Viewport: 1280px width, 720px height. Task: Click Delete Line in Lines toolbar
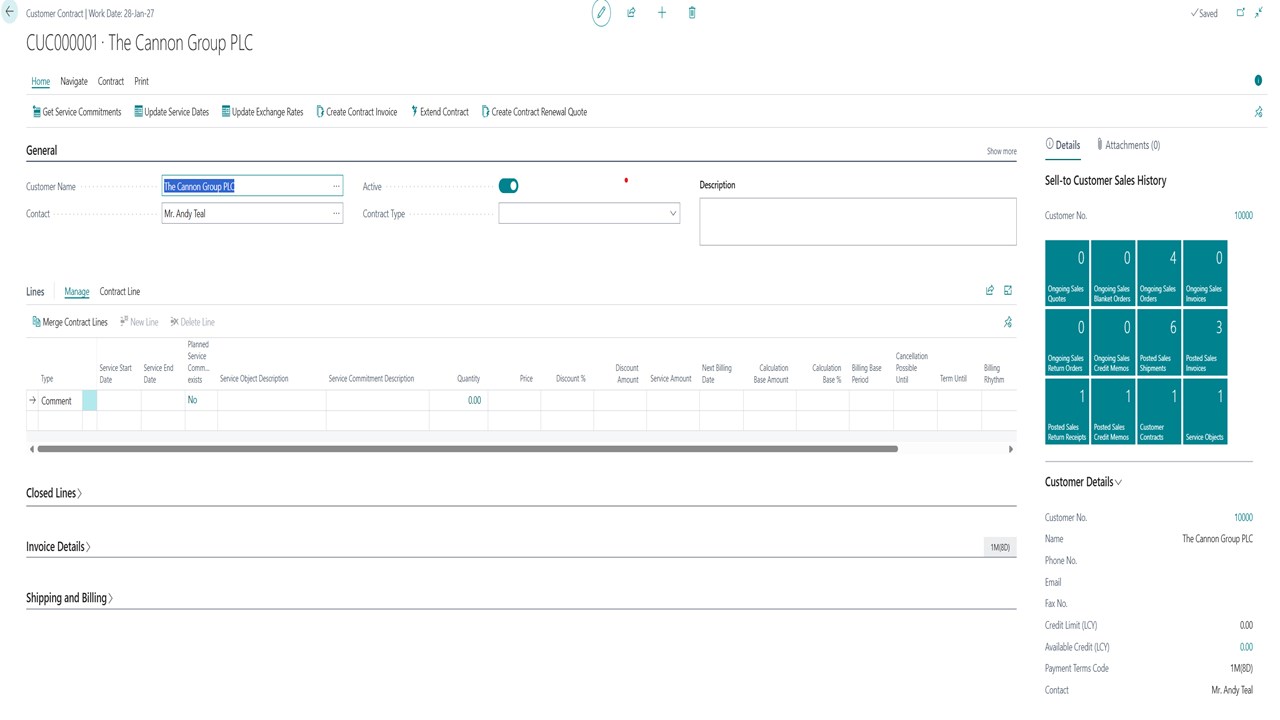point(193,322)
